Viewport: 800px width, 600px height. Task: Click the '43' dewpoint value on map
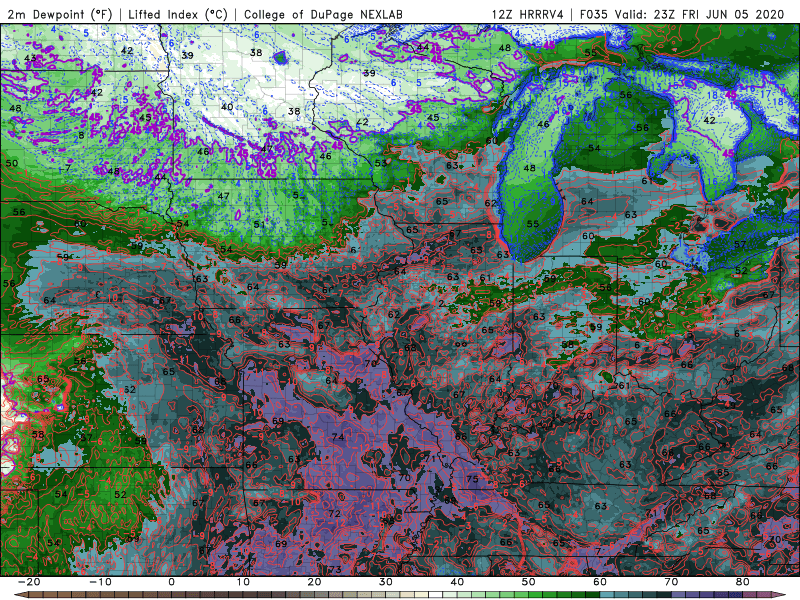[30, 58]
